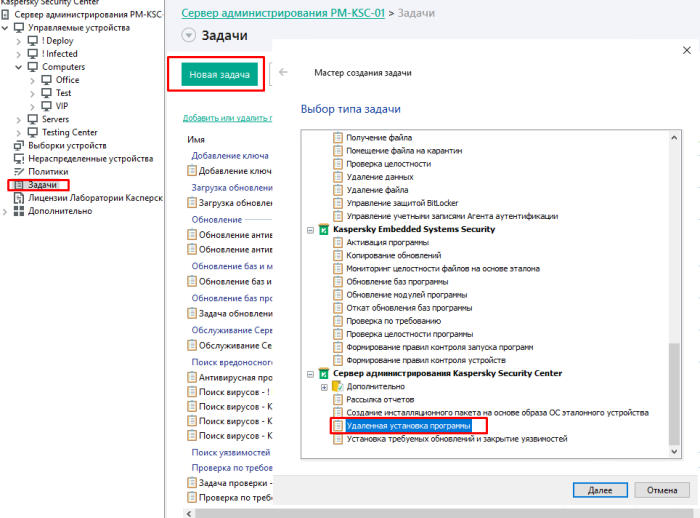Expand the Дополнительно folder in wizard list
Image resolution: width=700 pixels, height=518 pixels.
pos(324,387)
